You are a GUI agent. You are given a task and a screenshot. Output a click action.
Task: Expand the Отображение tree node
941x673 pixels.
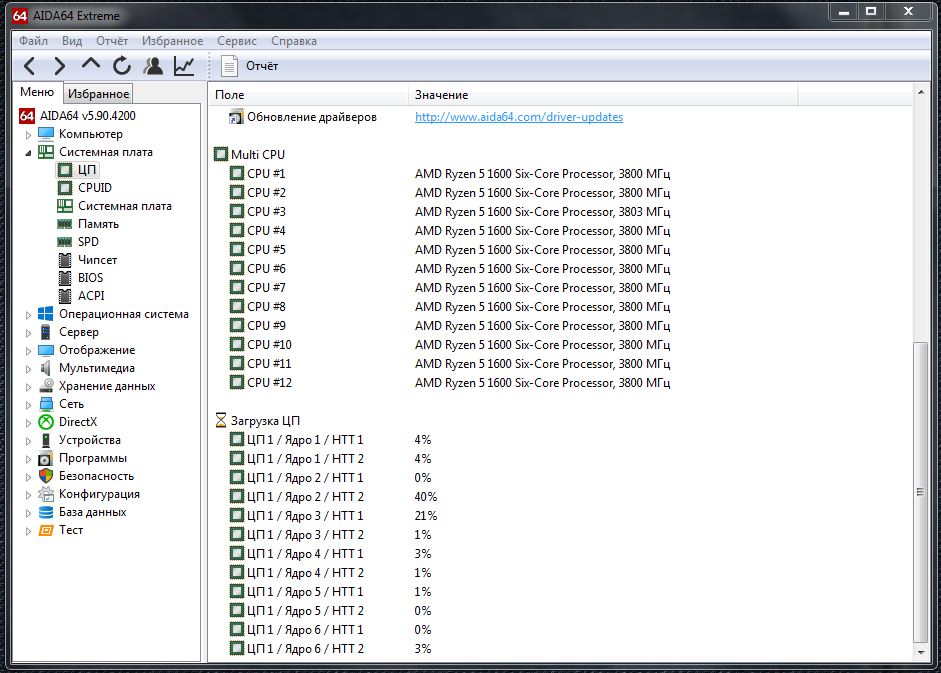pyautogui.click(x=28, y=351)
